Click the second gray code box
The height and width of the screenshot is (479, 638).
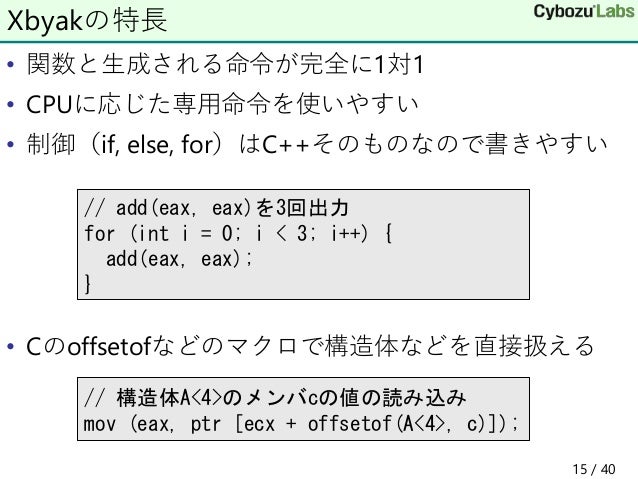click(303, 409)
